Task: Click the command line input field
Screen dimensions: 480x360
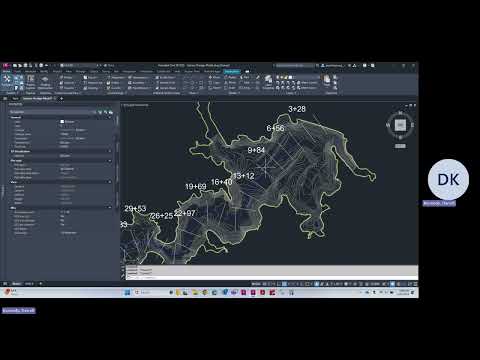Action: [x=271, y=277]
